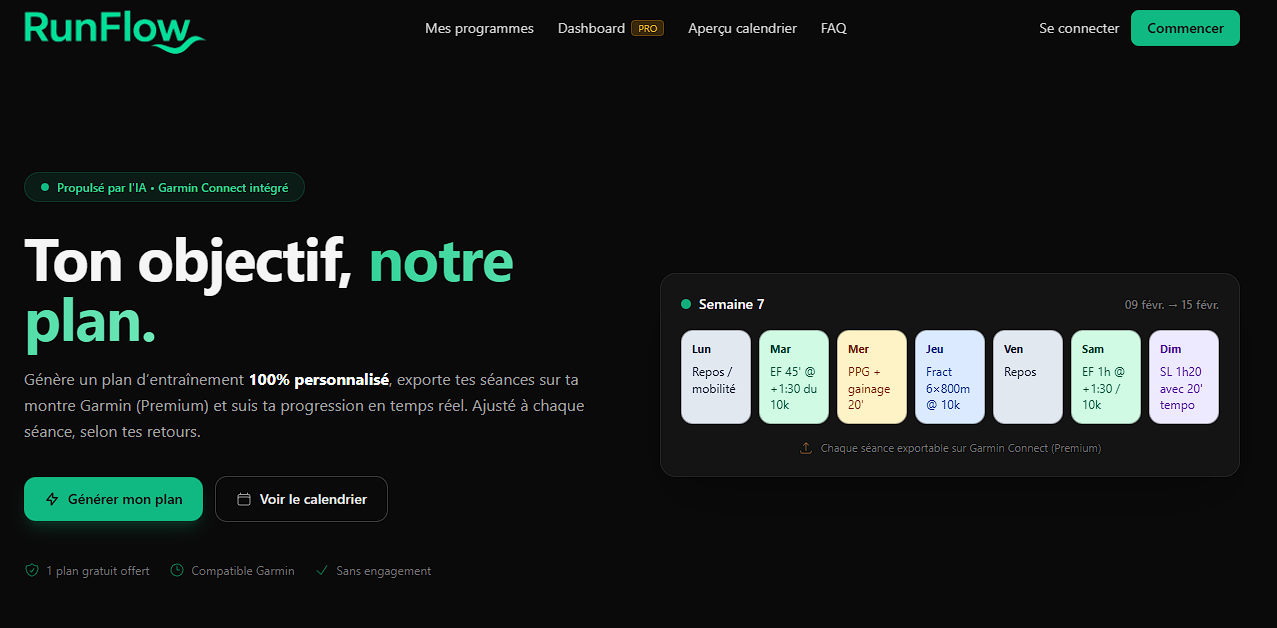
Task: Click the green status dot beside Semaine 7
Action: 686,303
